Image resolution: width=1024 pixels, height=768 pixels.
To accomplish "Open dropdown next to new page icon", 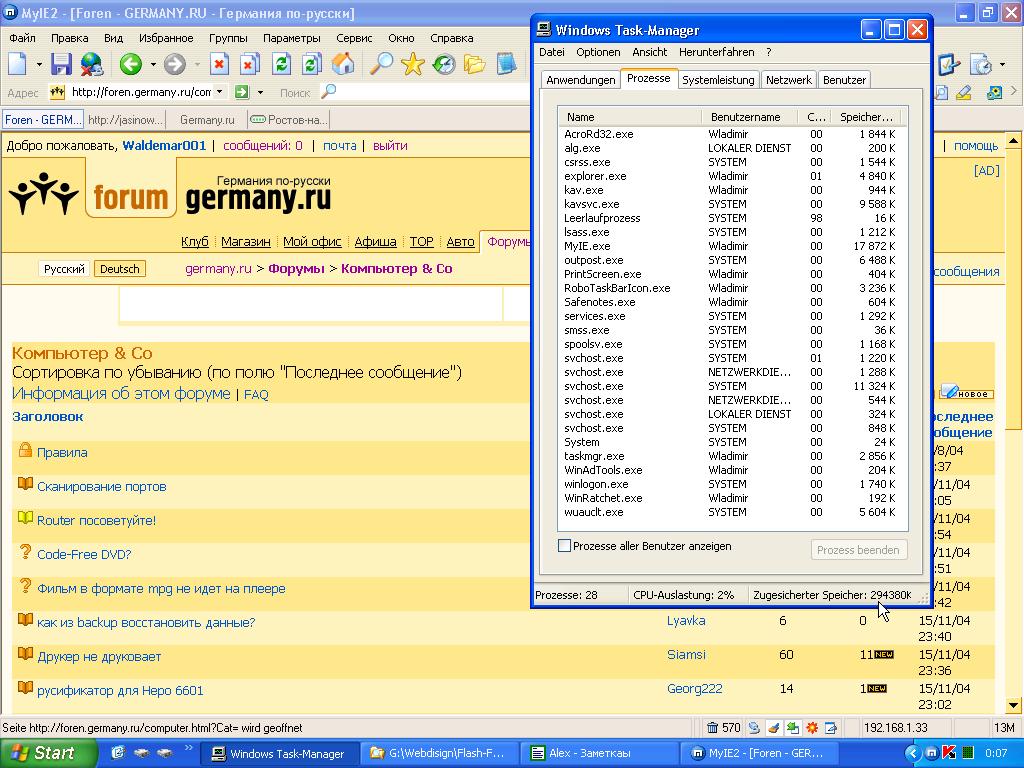I will pos(39,64).
